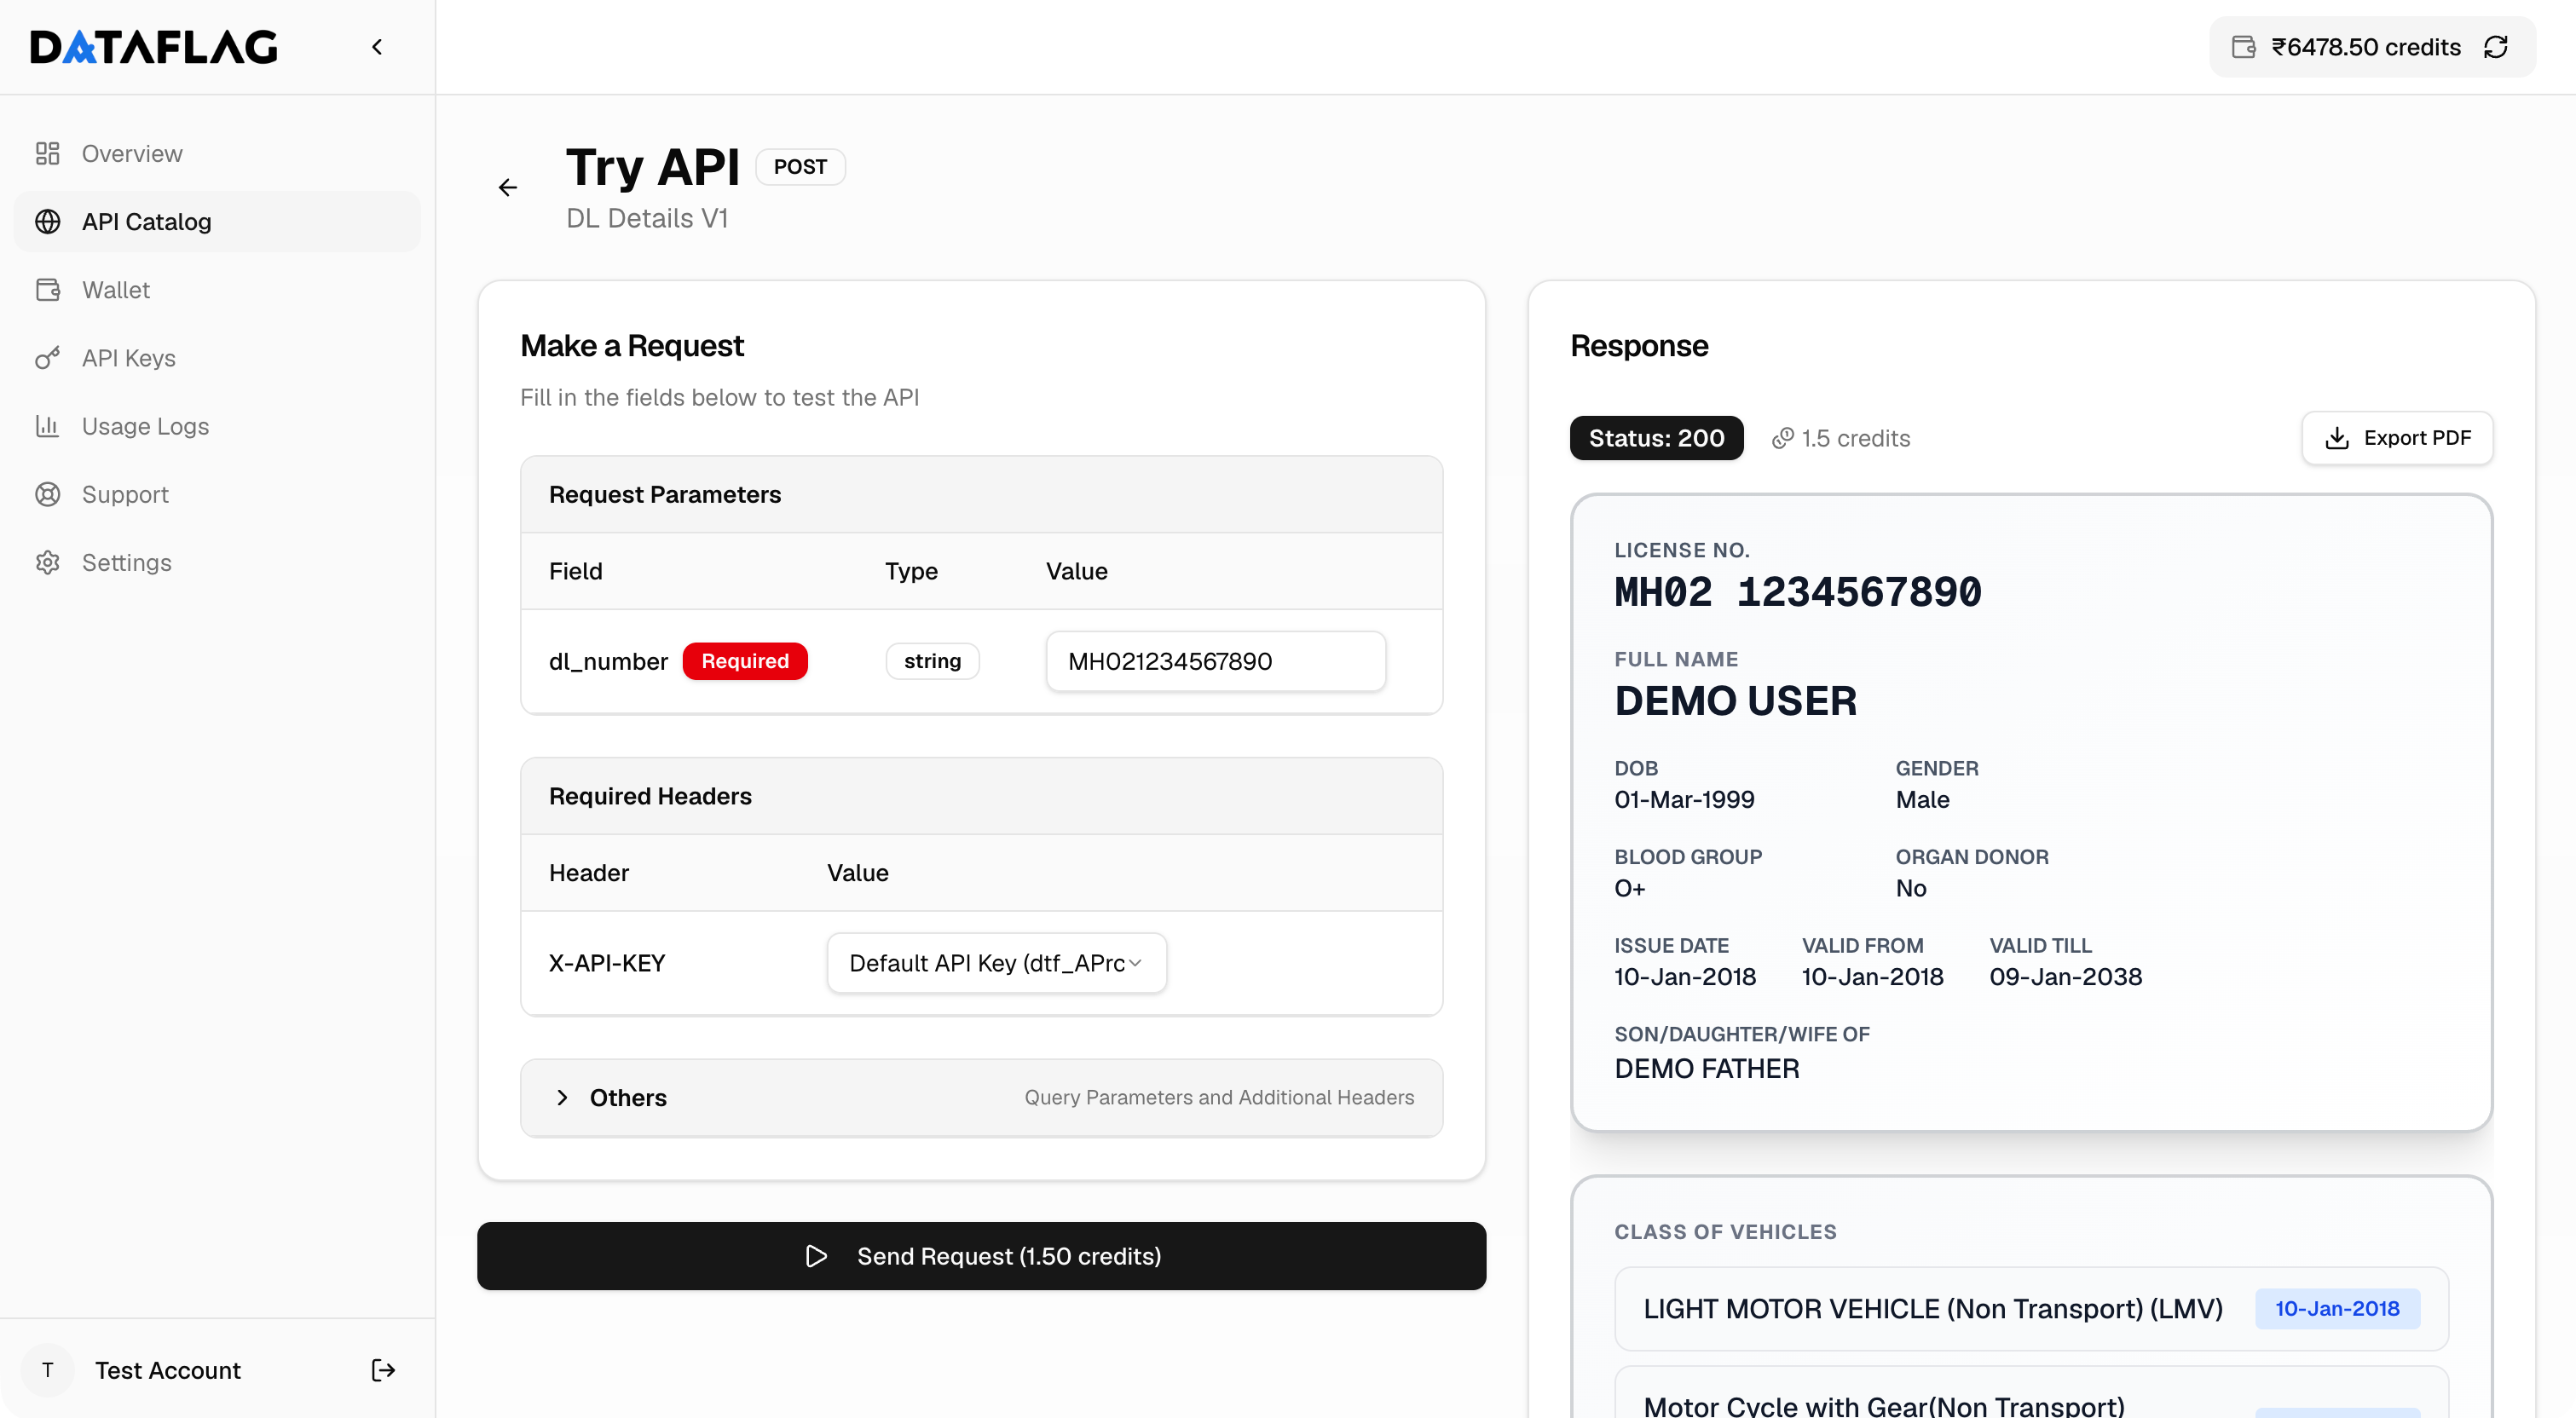Click the Overview grid icon
The height and width of the screenshot is (1418, 2576).
[x=48, y=153]
